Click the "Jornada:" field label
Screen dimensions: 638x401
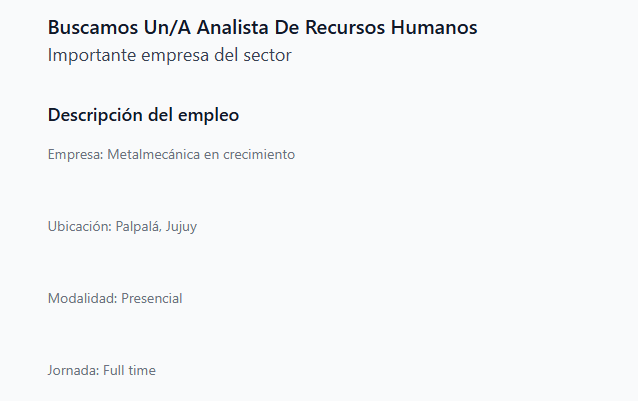(73, 371)
